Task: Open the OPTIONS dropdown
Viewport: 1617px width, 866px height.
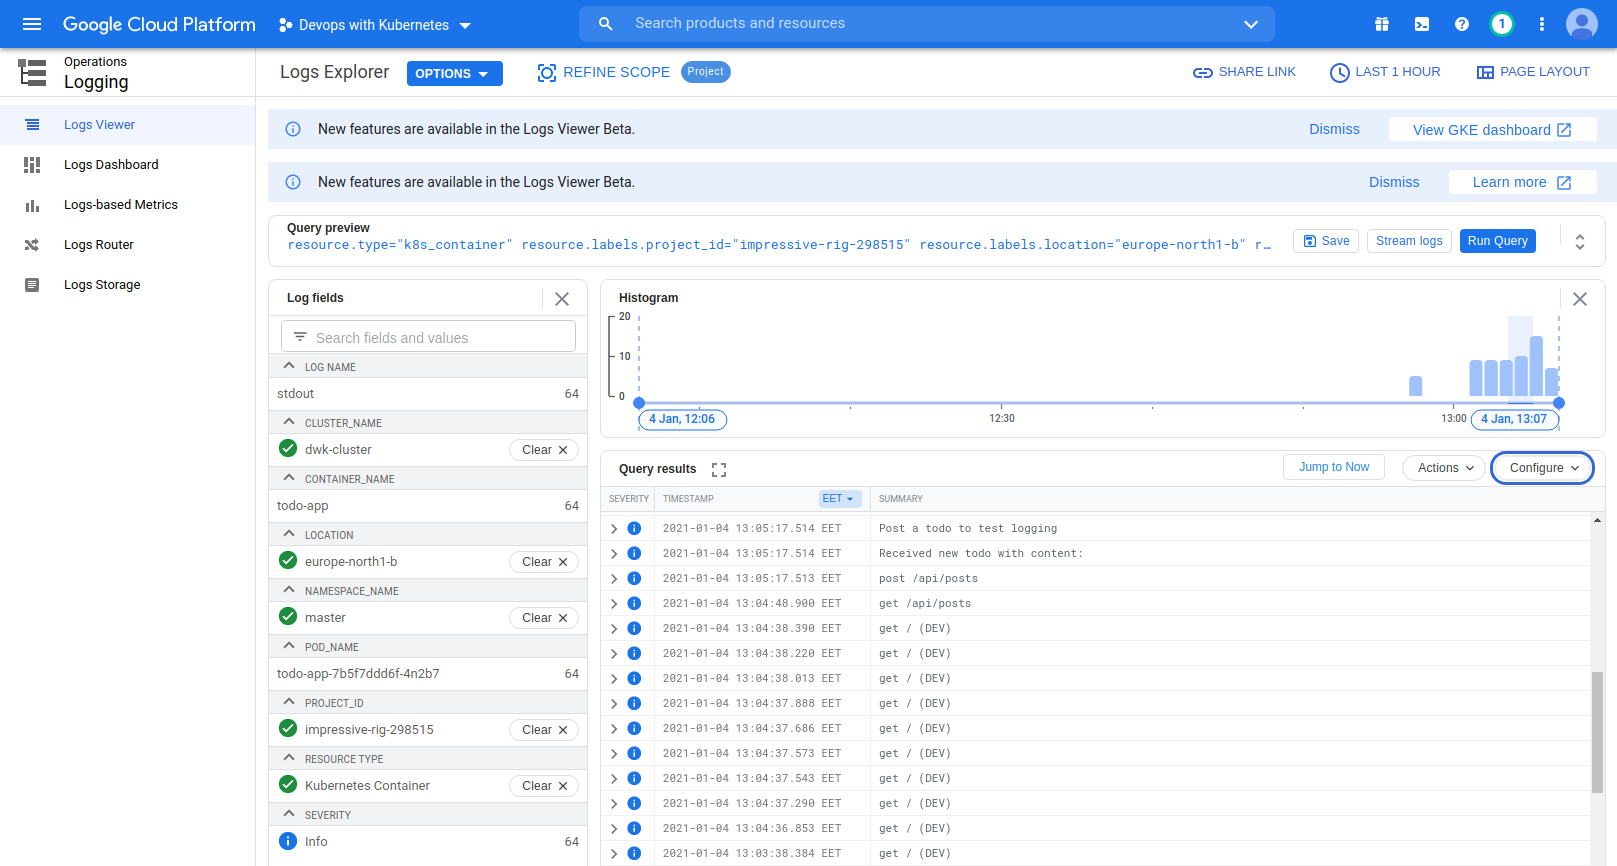Action: pos(454,73)
